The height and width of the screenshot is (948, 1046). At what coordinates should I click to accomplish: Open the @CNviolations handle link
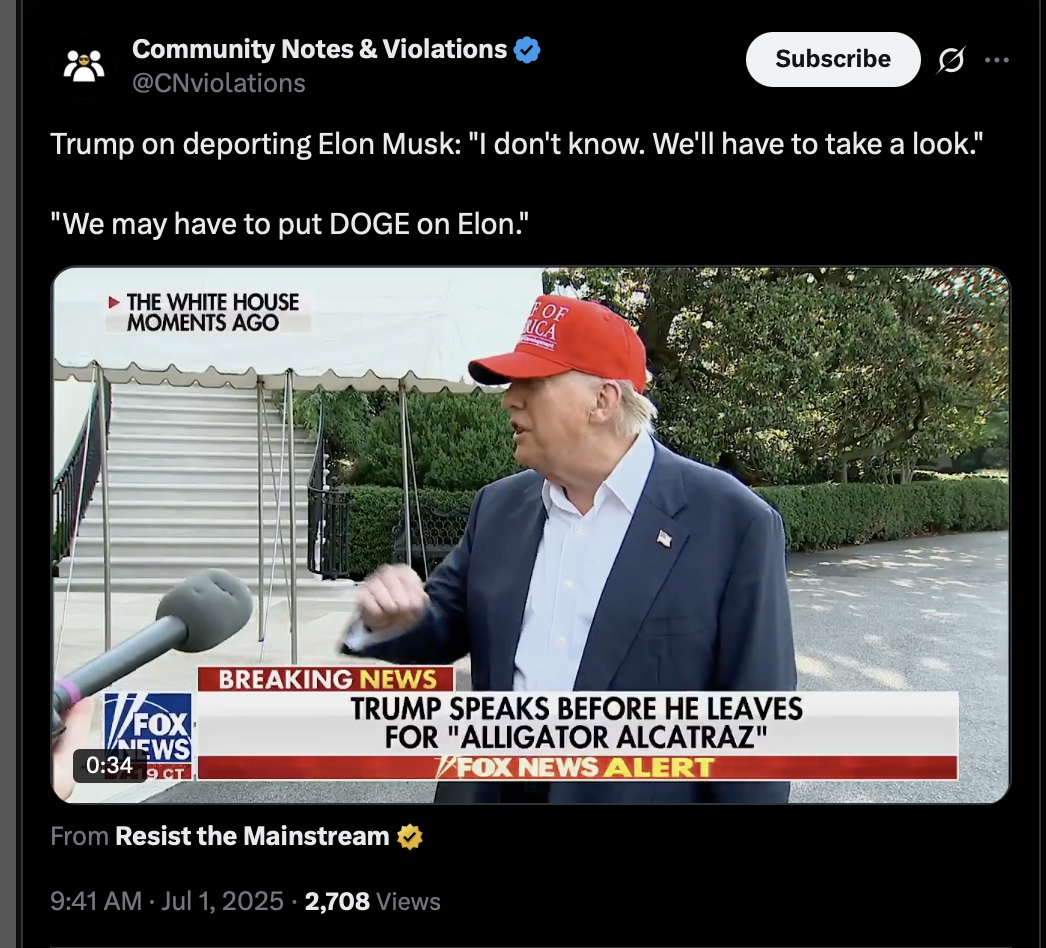coord(219,83)
